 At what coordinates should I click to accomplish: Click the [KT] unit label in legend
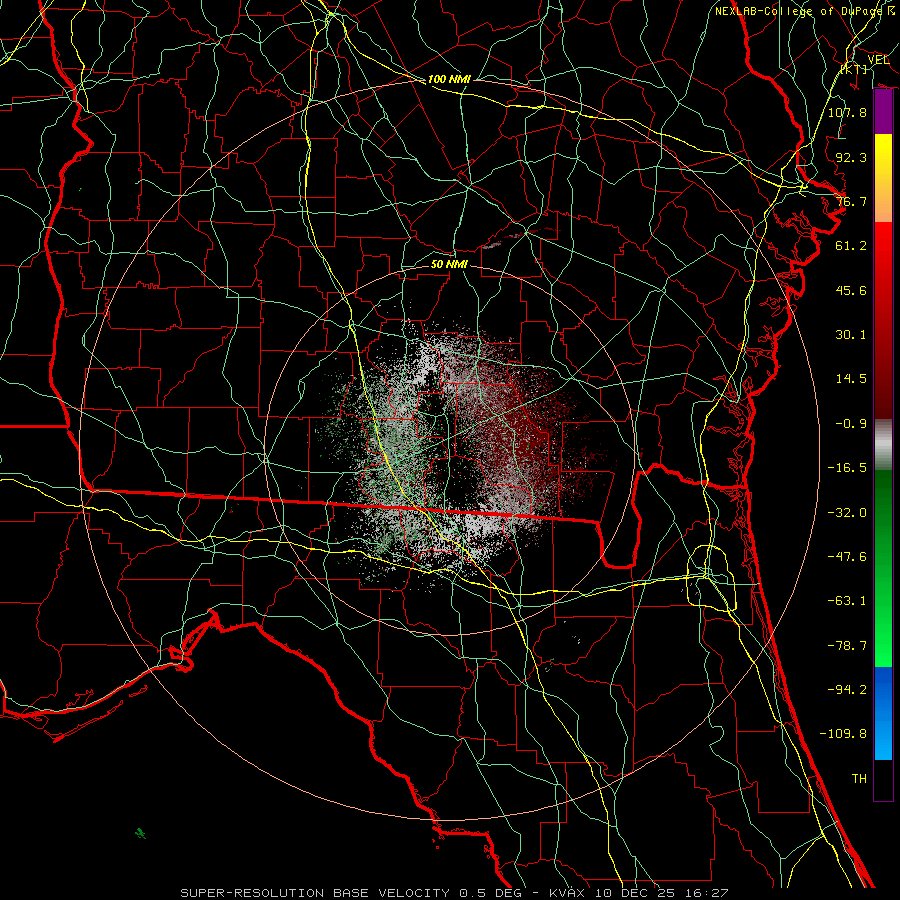coord(854,69)
